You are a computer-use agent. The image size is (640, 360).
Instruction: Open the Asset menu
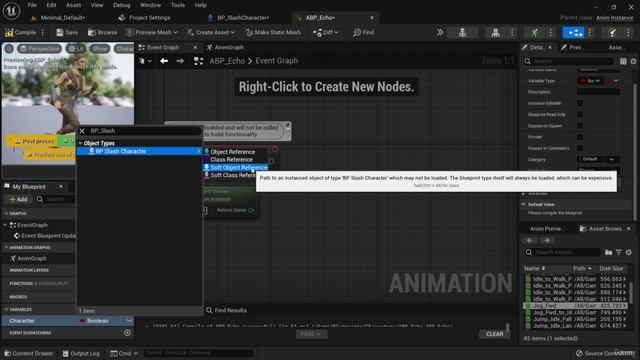(73, 5)
